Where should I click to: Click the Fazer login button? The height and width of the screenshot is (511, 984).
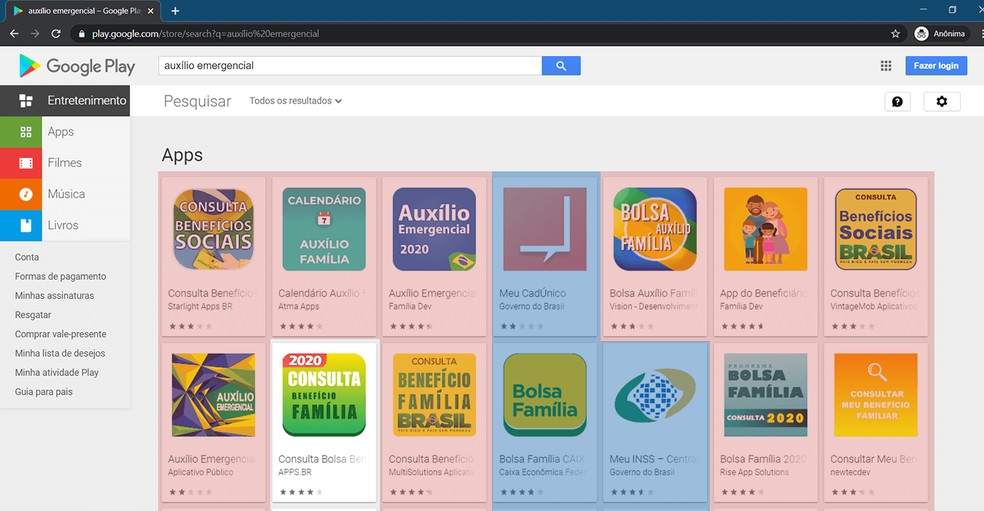coord(936,65)
